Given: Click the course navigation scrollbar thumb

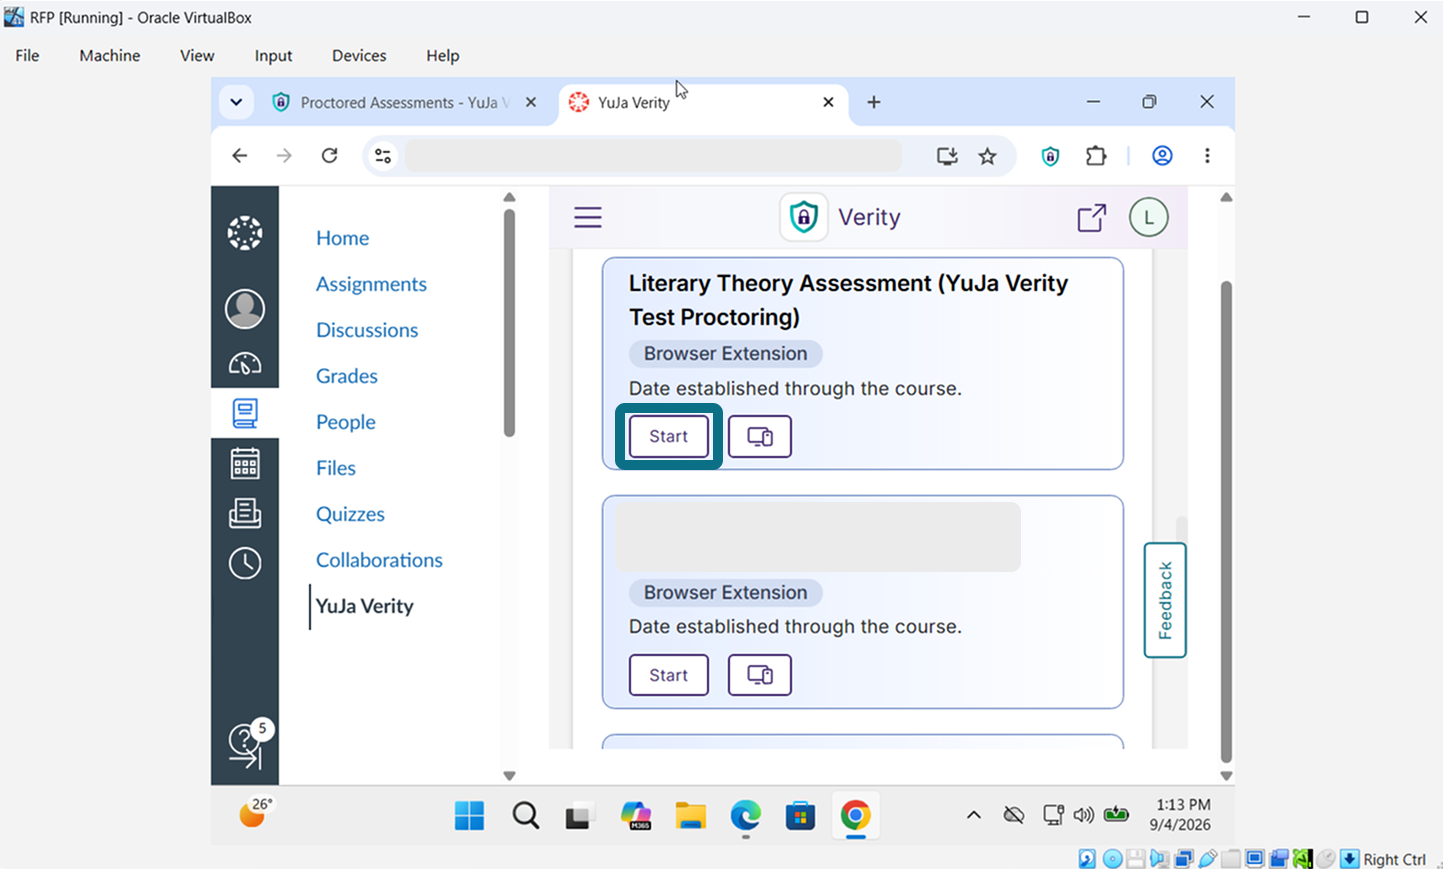Looking at the screenshot, I should (509, 322).
